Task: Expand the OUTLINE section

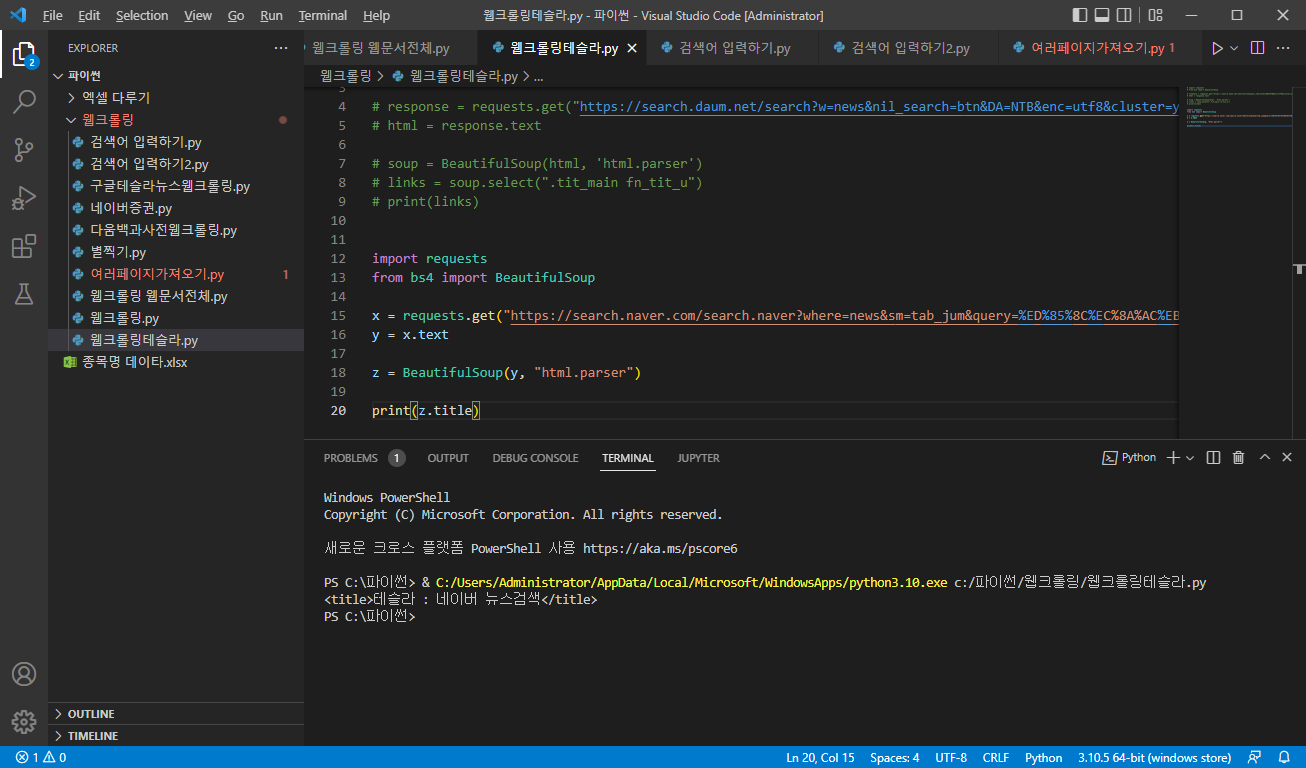Action: coord(176,714)
